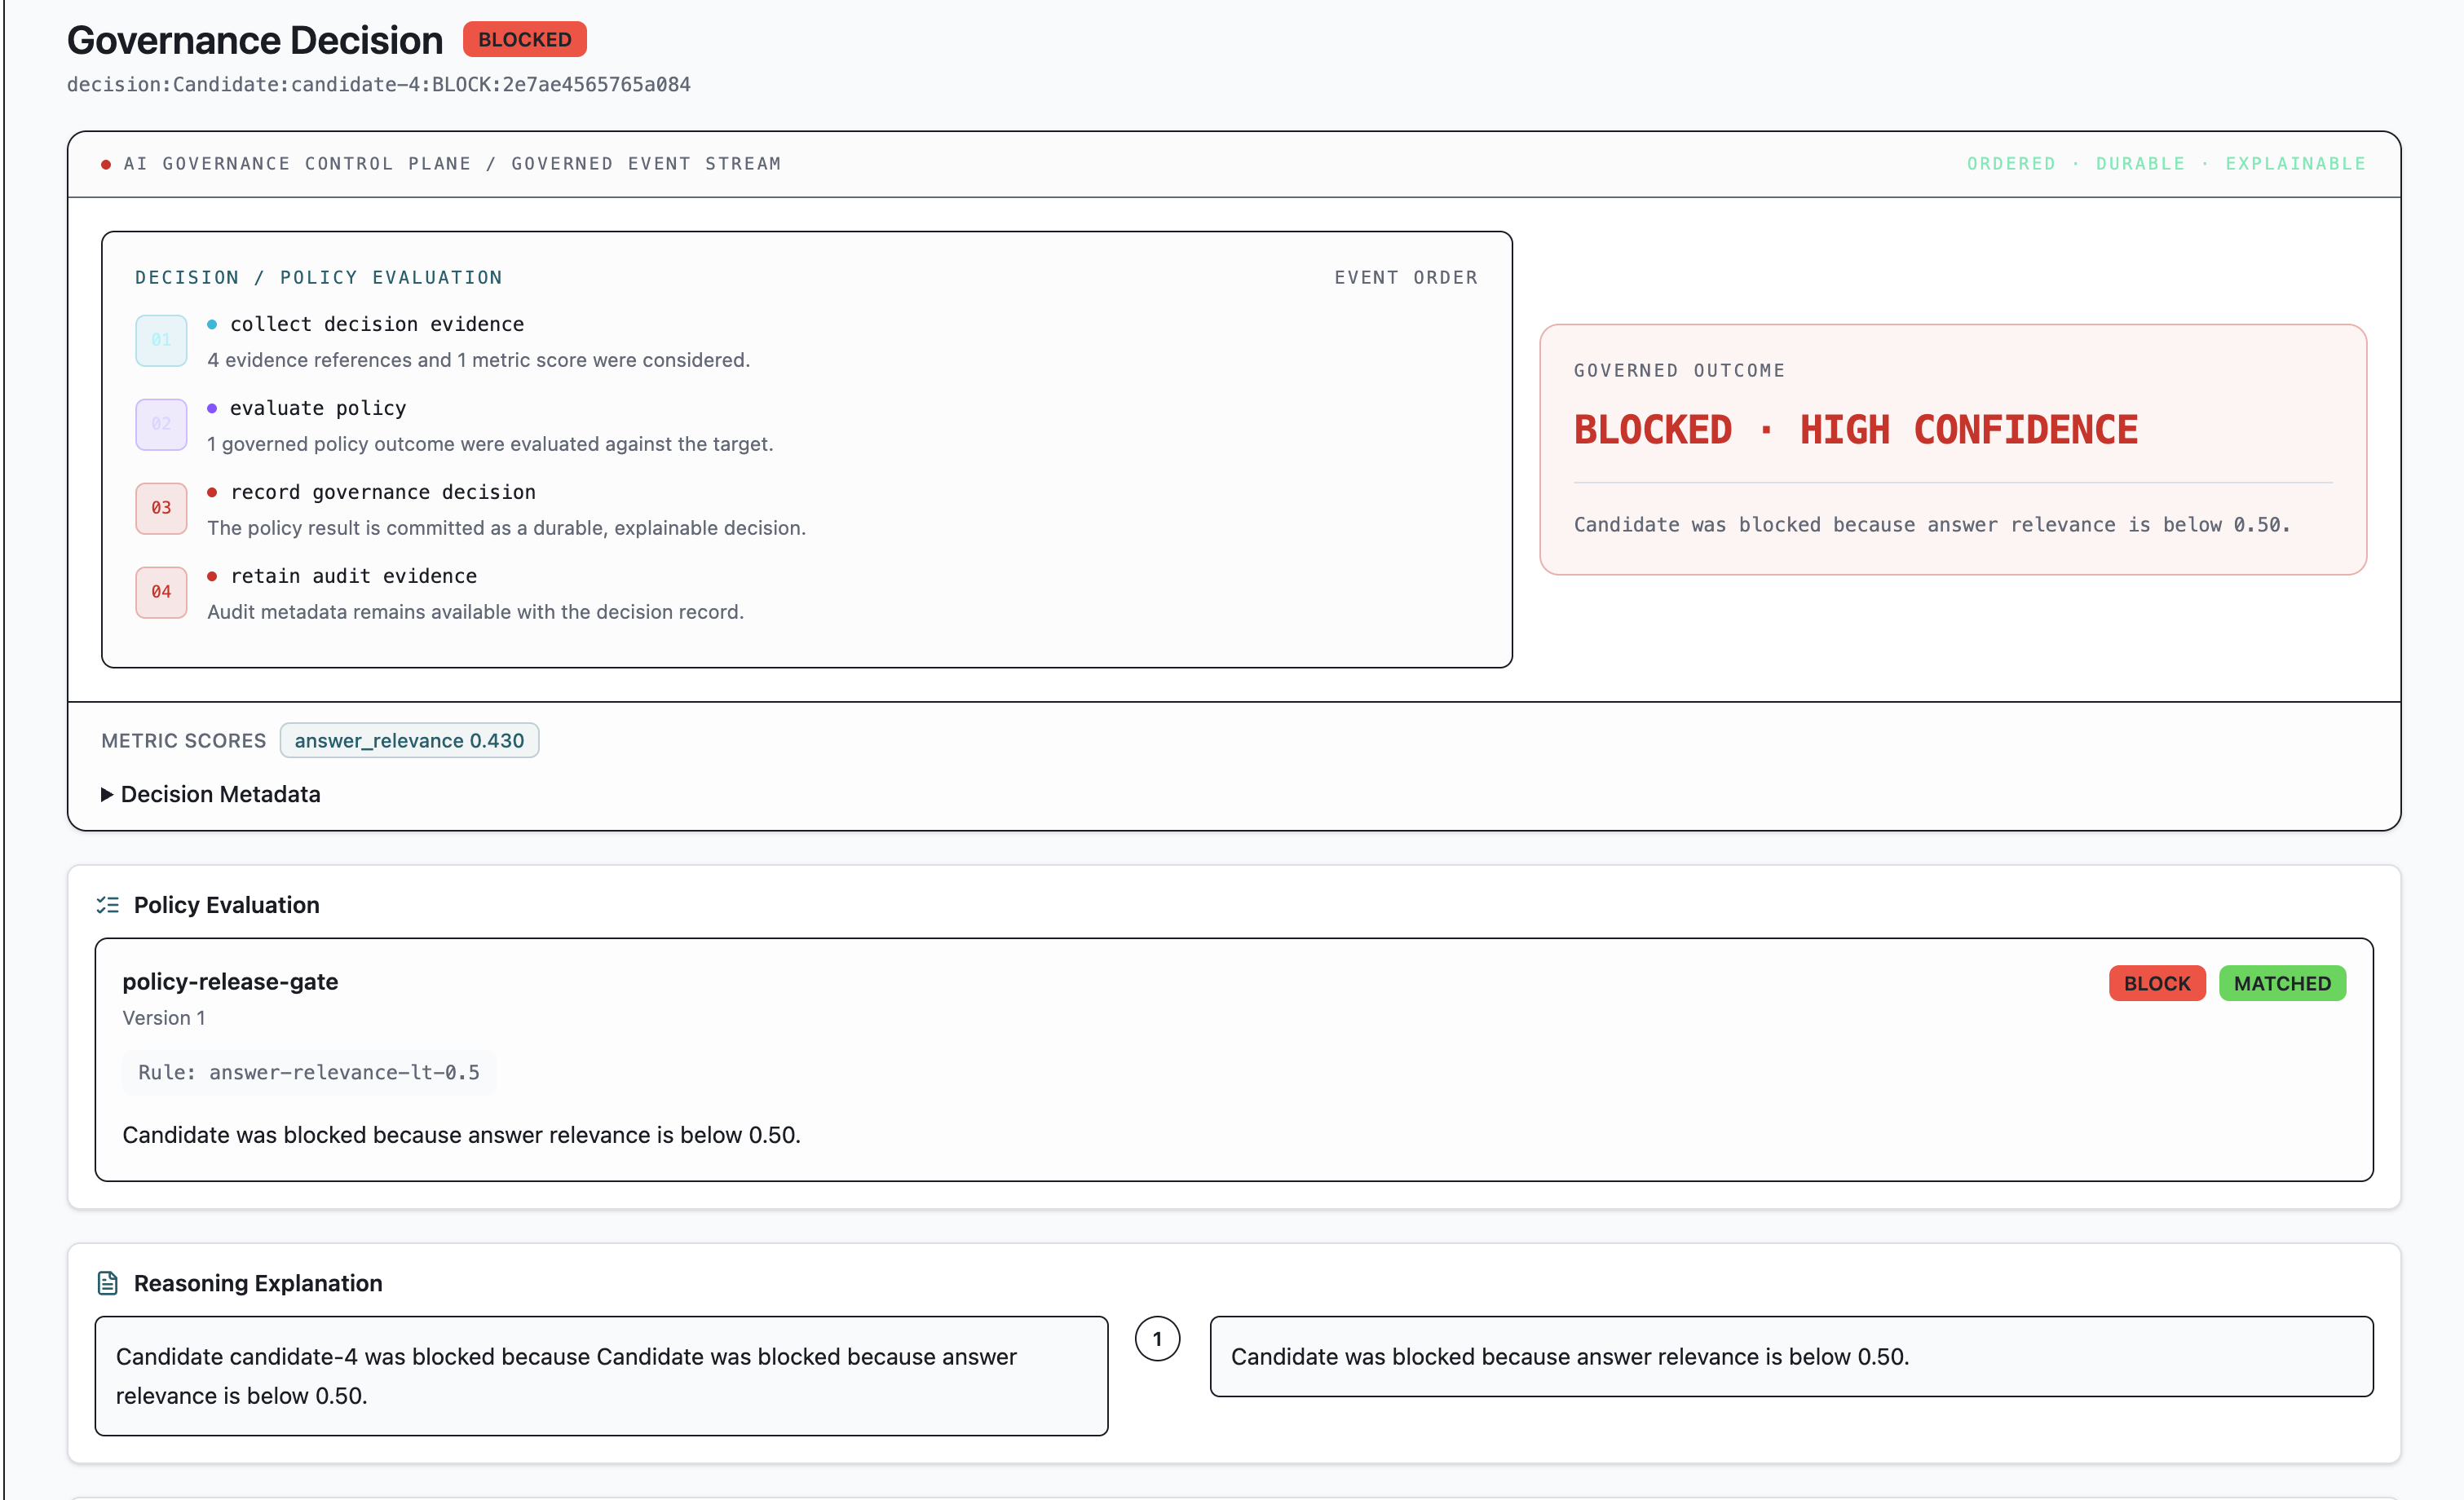The width and height of the screenshot is (2464, 1500).
Task: Click the Policy Evaluation checklist icon
Action: click(108, 905)
